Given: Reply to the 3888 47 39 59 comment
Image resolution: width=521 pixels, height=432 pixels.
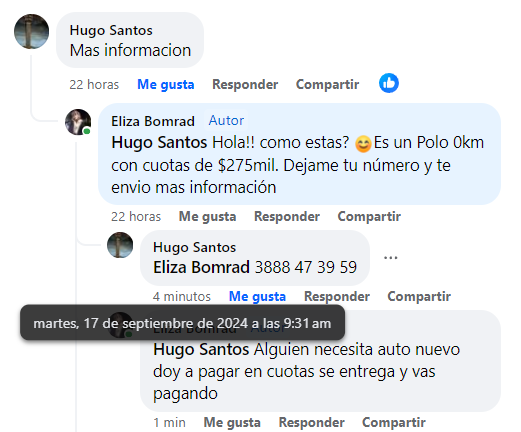Looking at the screenshot, I should (337, 296).
